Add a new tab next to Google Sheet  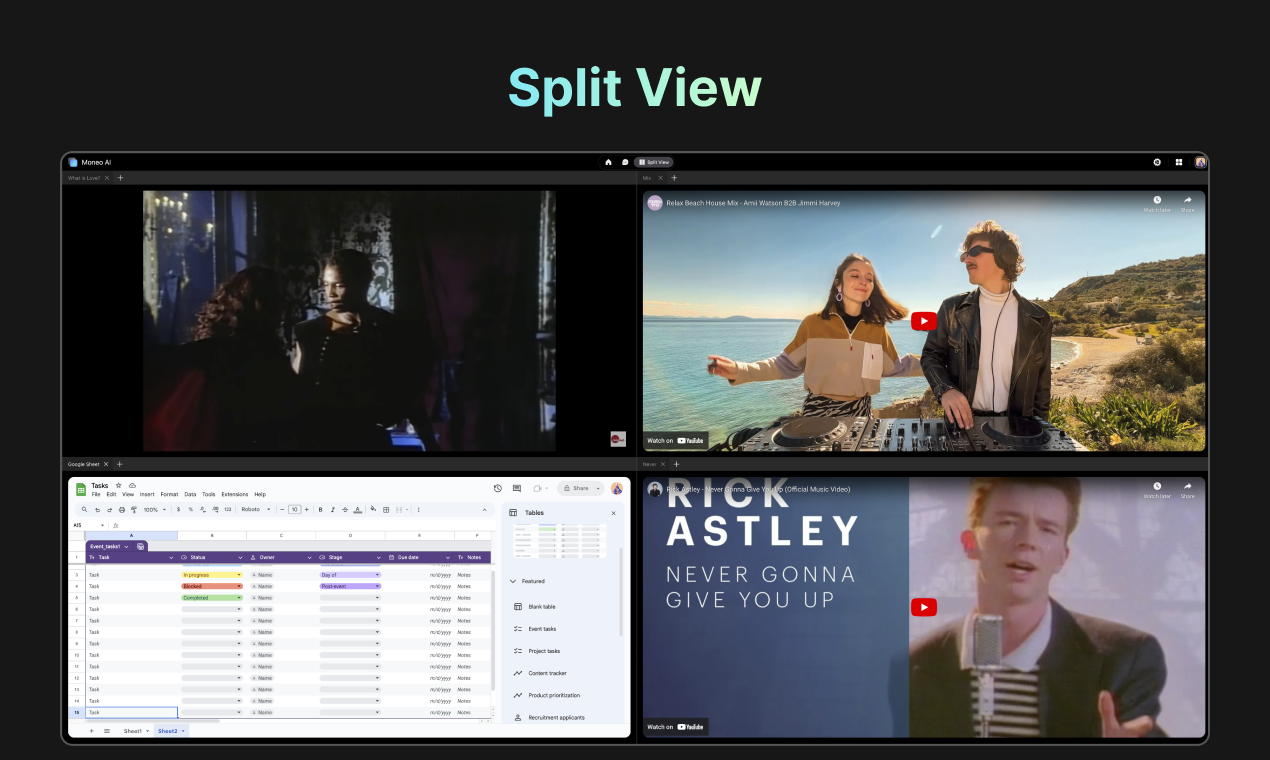(x=120, y=464)
